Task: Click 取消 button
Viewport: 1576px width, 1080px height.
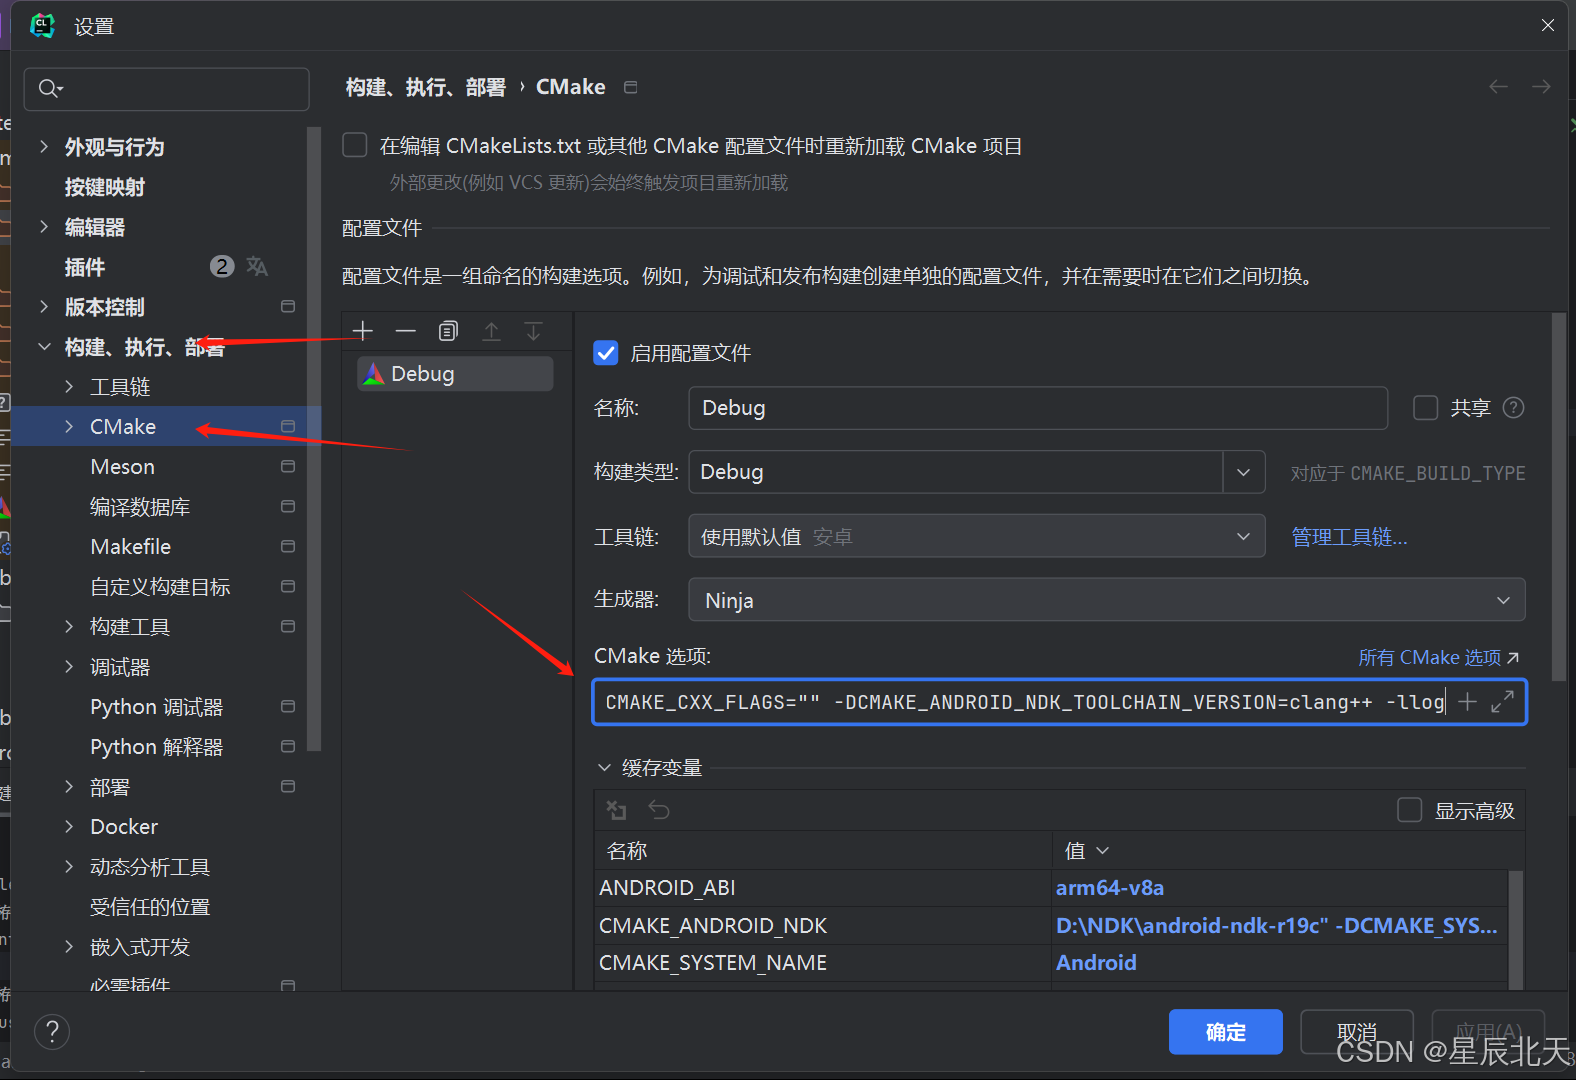Action: coord(1357,1031)
